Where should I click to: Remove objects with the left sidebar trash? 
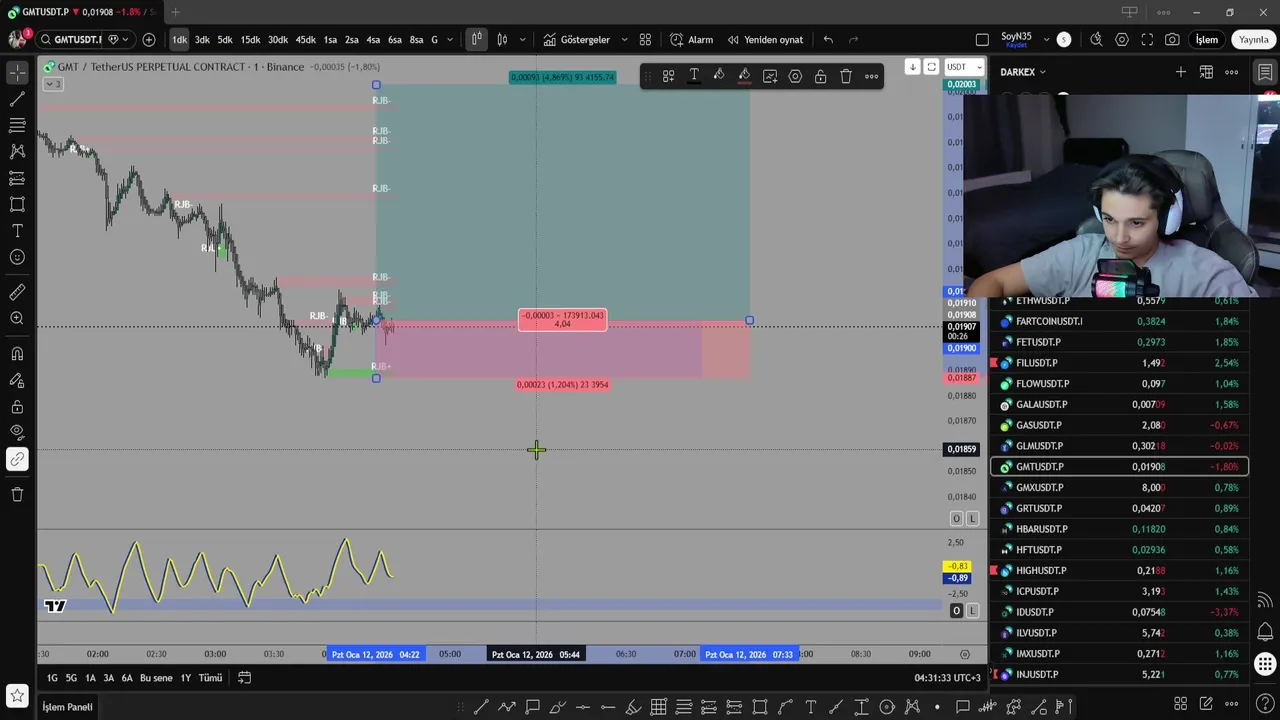[x=17, y=494]
